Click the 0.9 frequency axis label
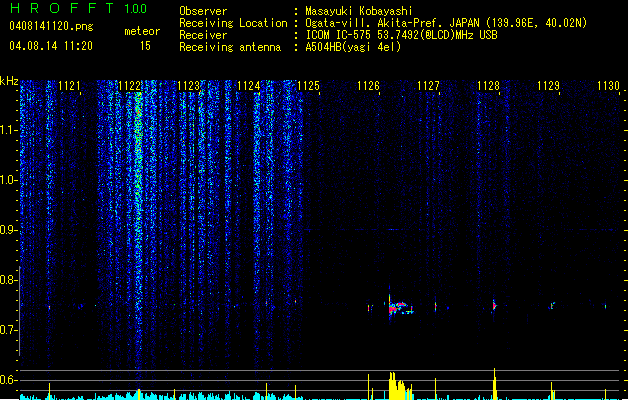Viewport: 629px width, 400px height. tap(8, 230)
